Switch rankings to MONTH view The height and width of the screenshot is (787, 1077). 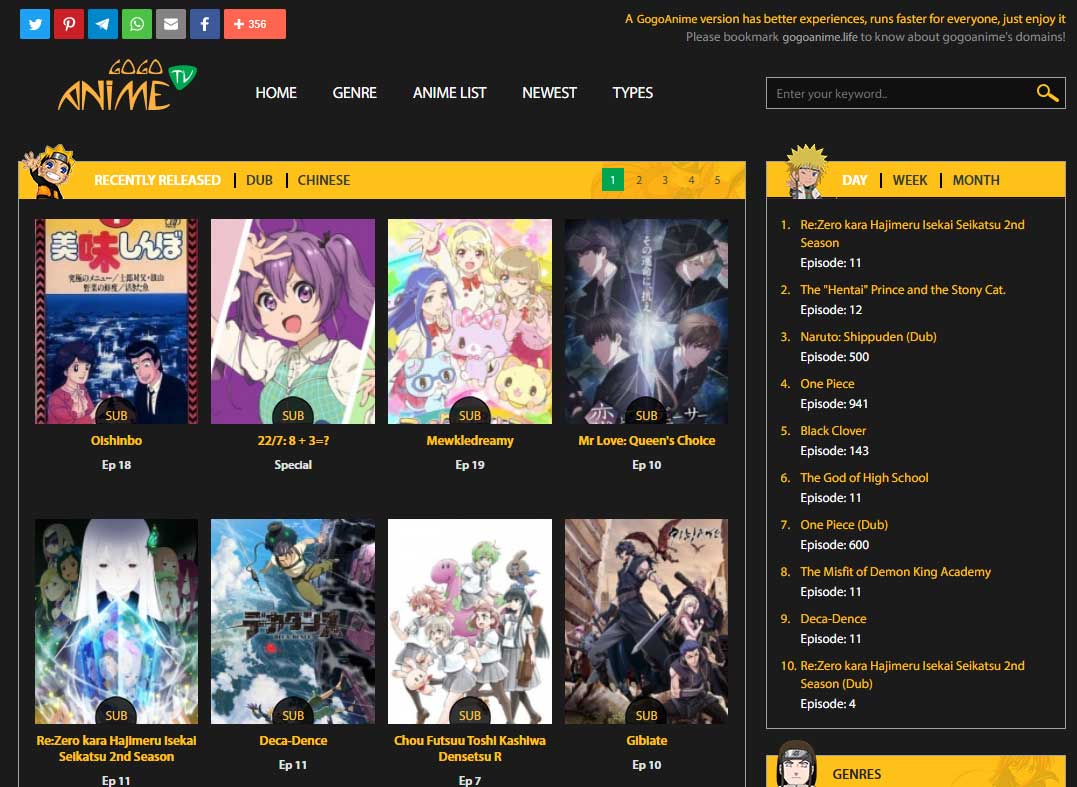pyautogui.click(x=975, y=180)
